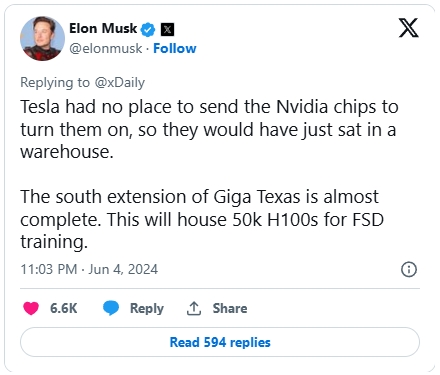Click the blue verified checkmark badge
This screenshot has height=375, width=440.
(148, 30)
